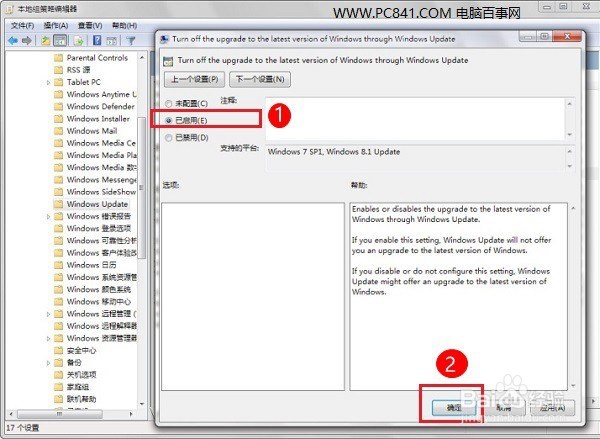600x439 pixels.
Task: Click the tree pane horizontal scrollbar thumb
Action: (60, 414)
